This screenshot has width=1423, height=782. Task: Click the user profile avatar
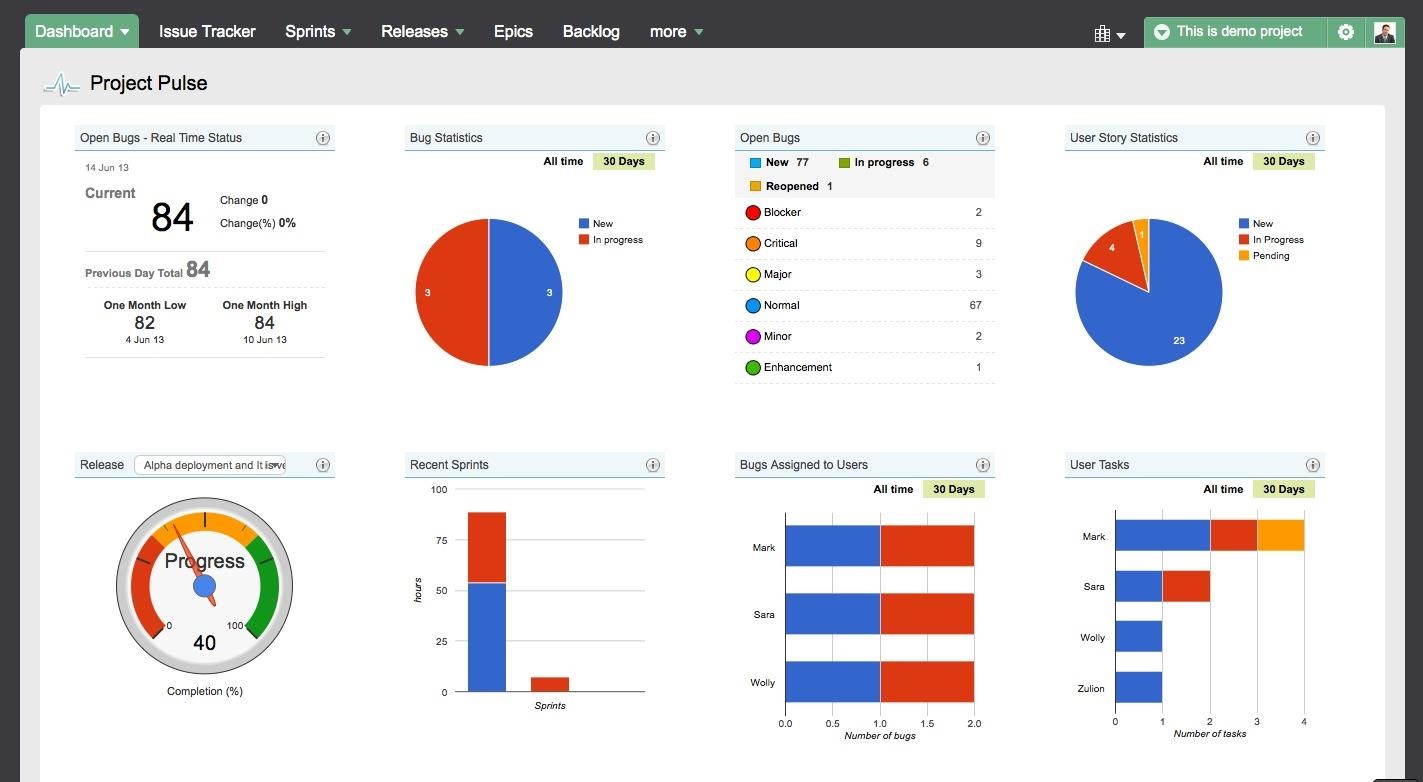click(x=1384, y=32)
